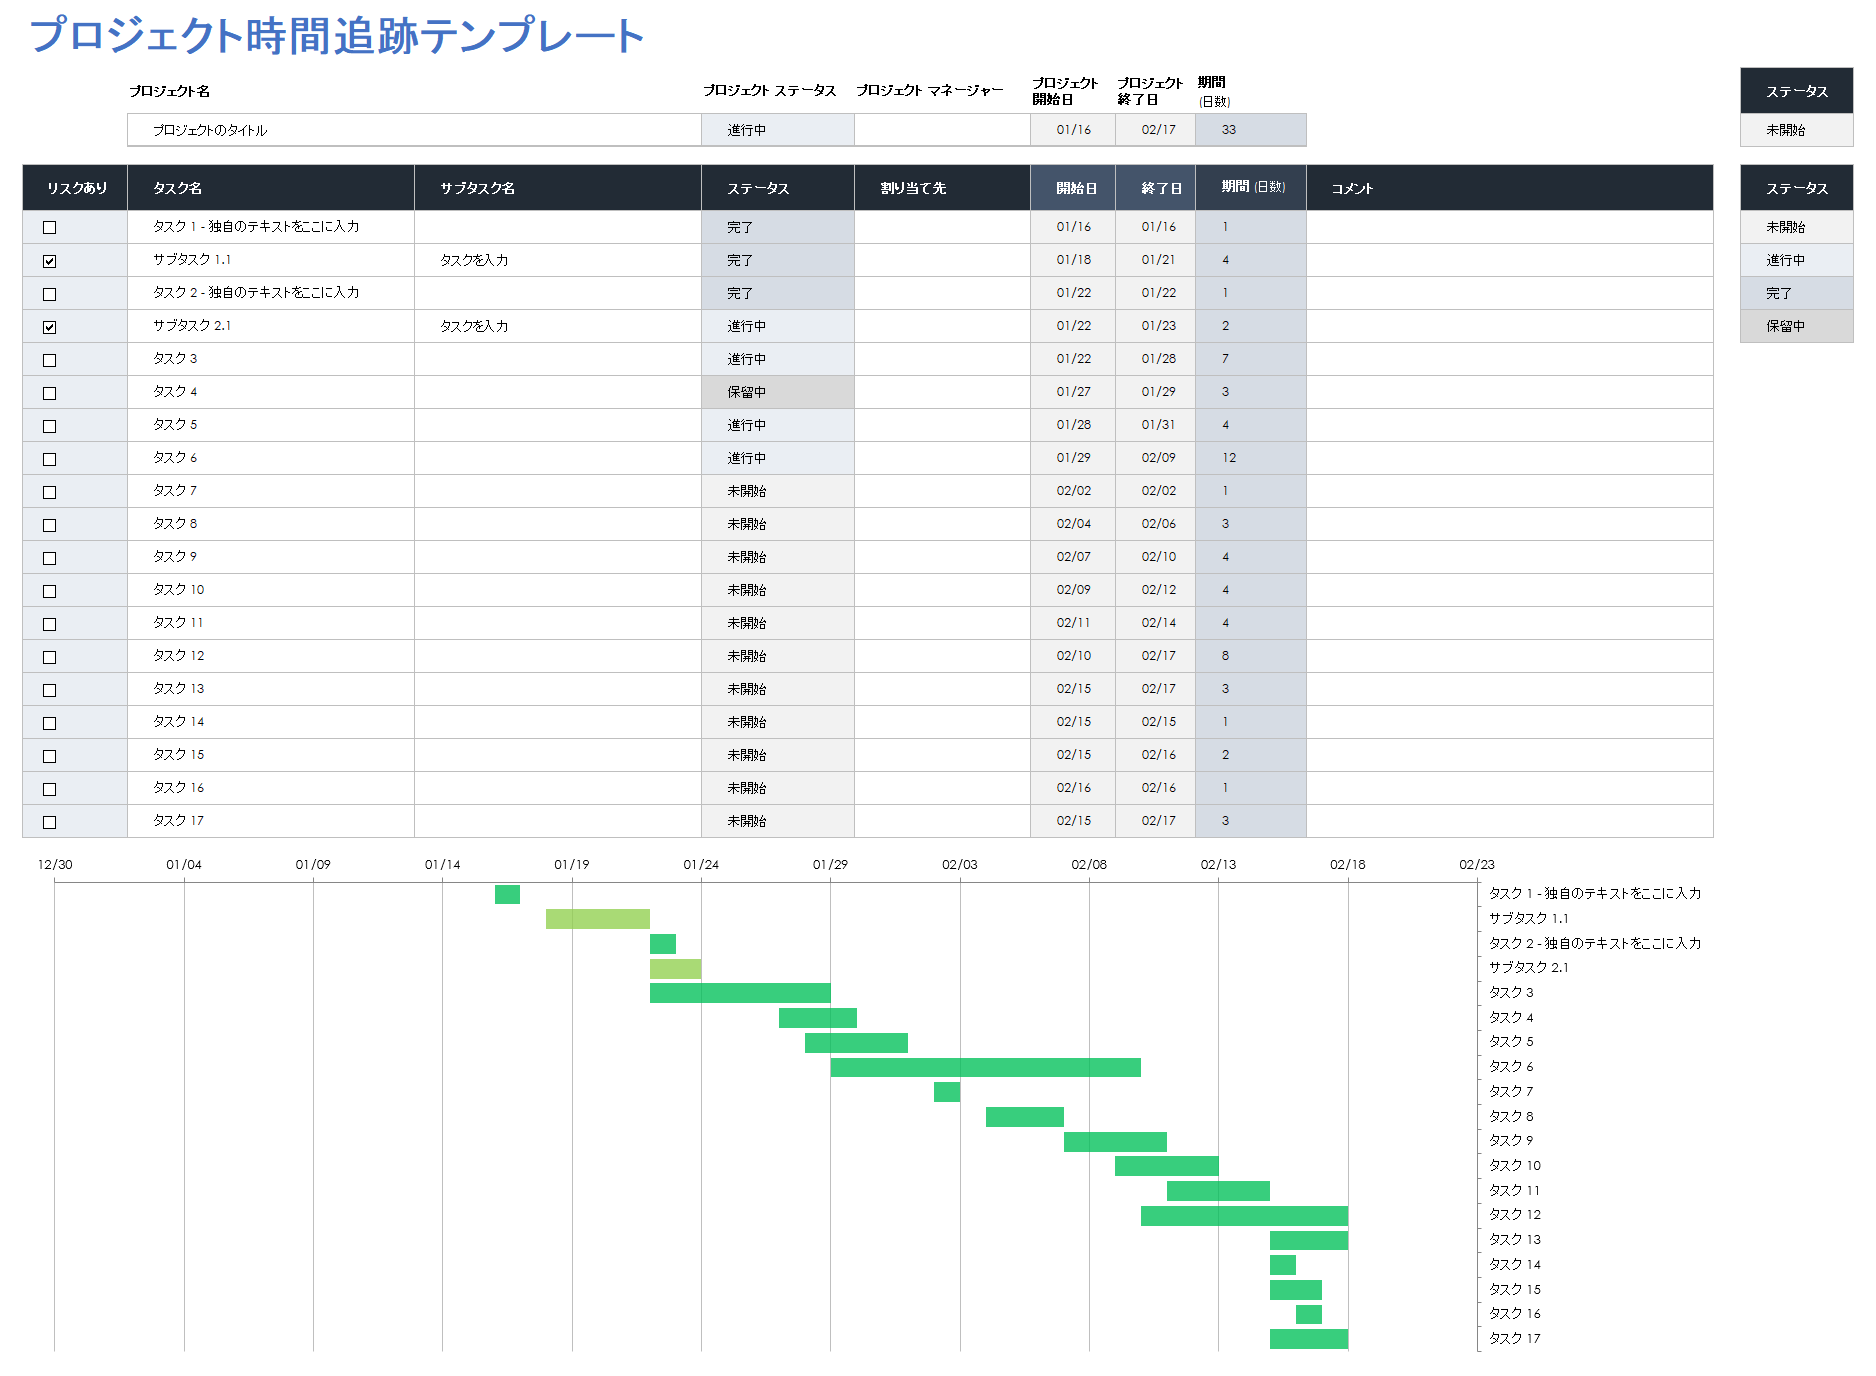Select the 完了 swatch in status legend
The height and width of the screenshot is (1376, 1876).
click(x=1796, y=293)
